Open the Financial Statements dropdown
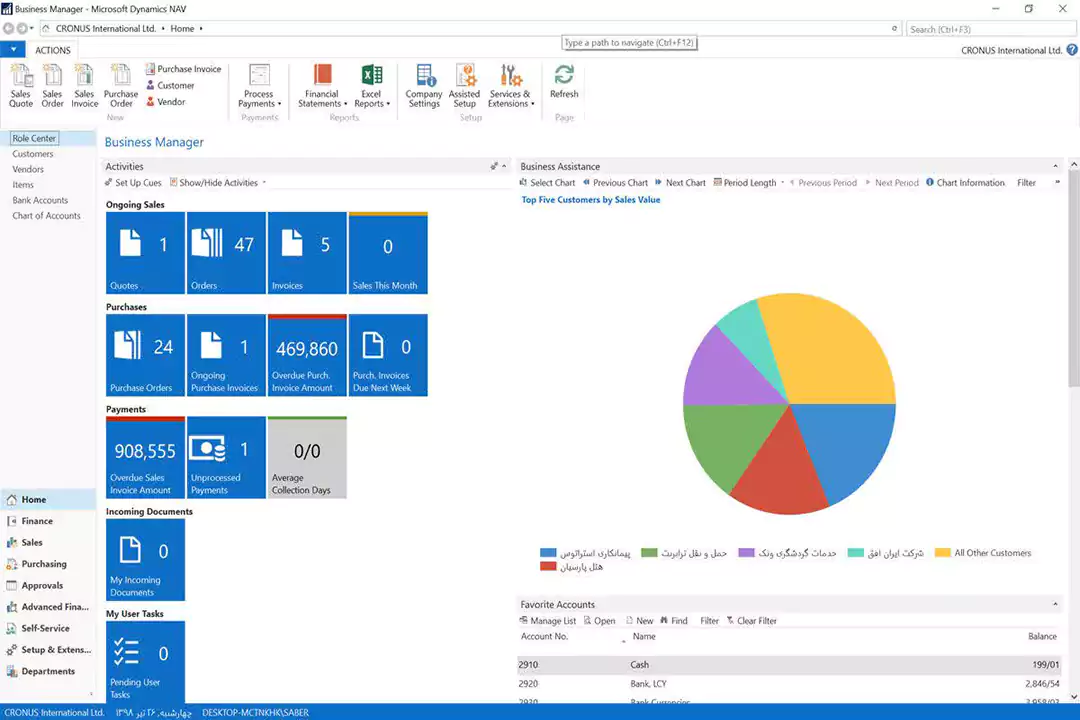Viewport: 1080px width, 720px height. pos(322,85)
